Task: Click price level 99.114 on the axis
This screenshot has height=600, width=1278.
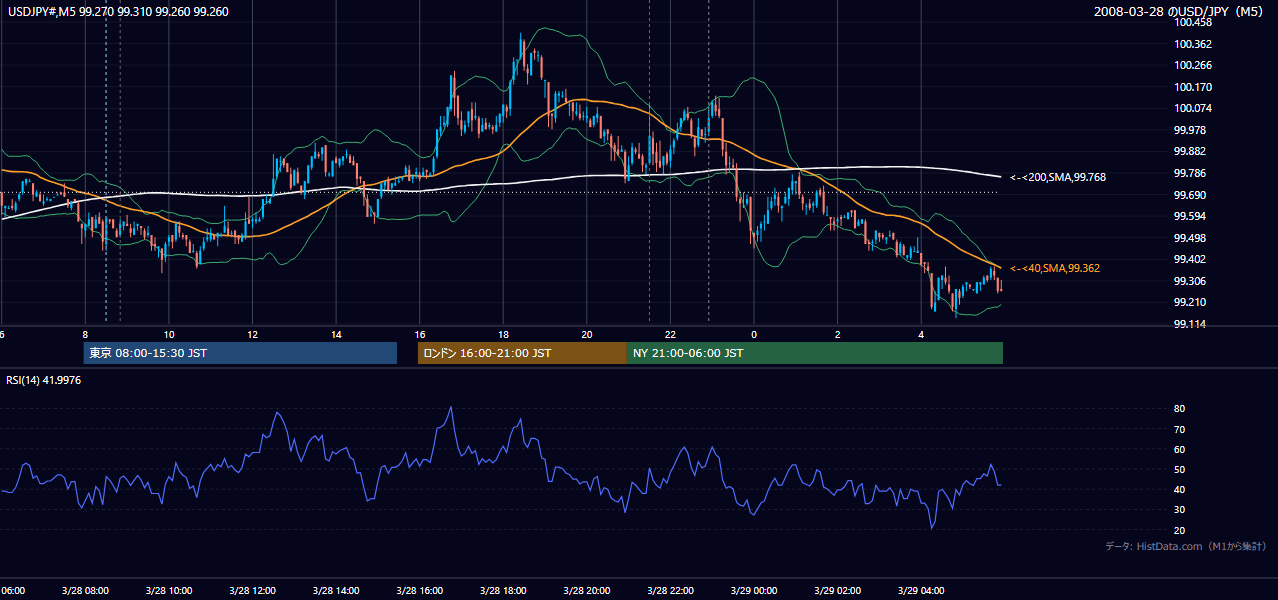Action: 1189,324
